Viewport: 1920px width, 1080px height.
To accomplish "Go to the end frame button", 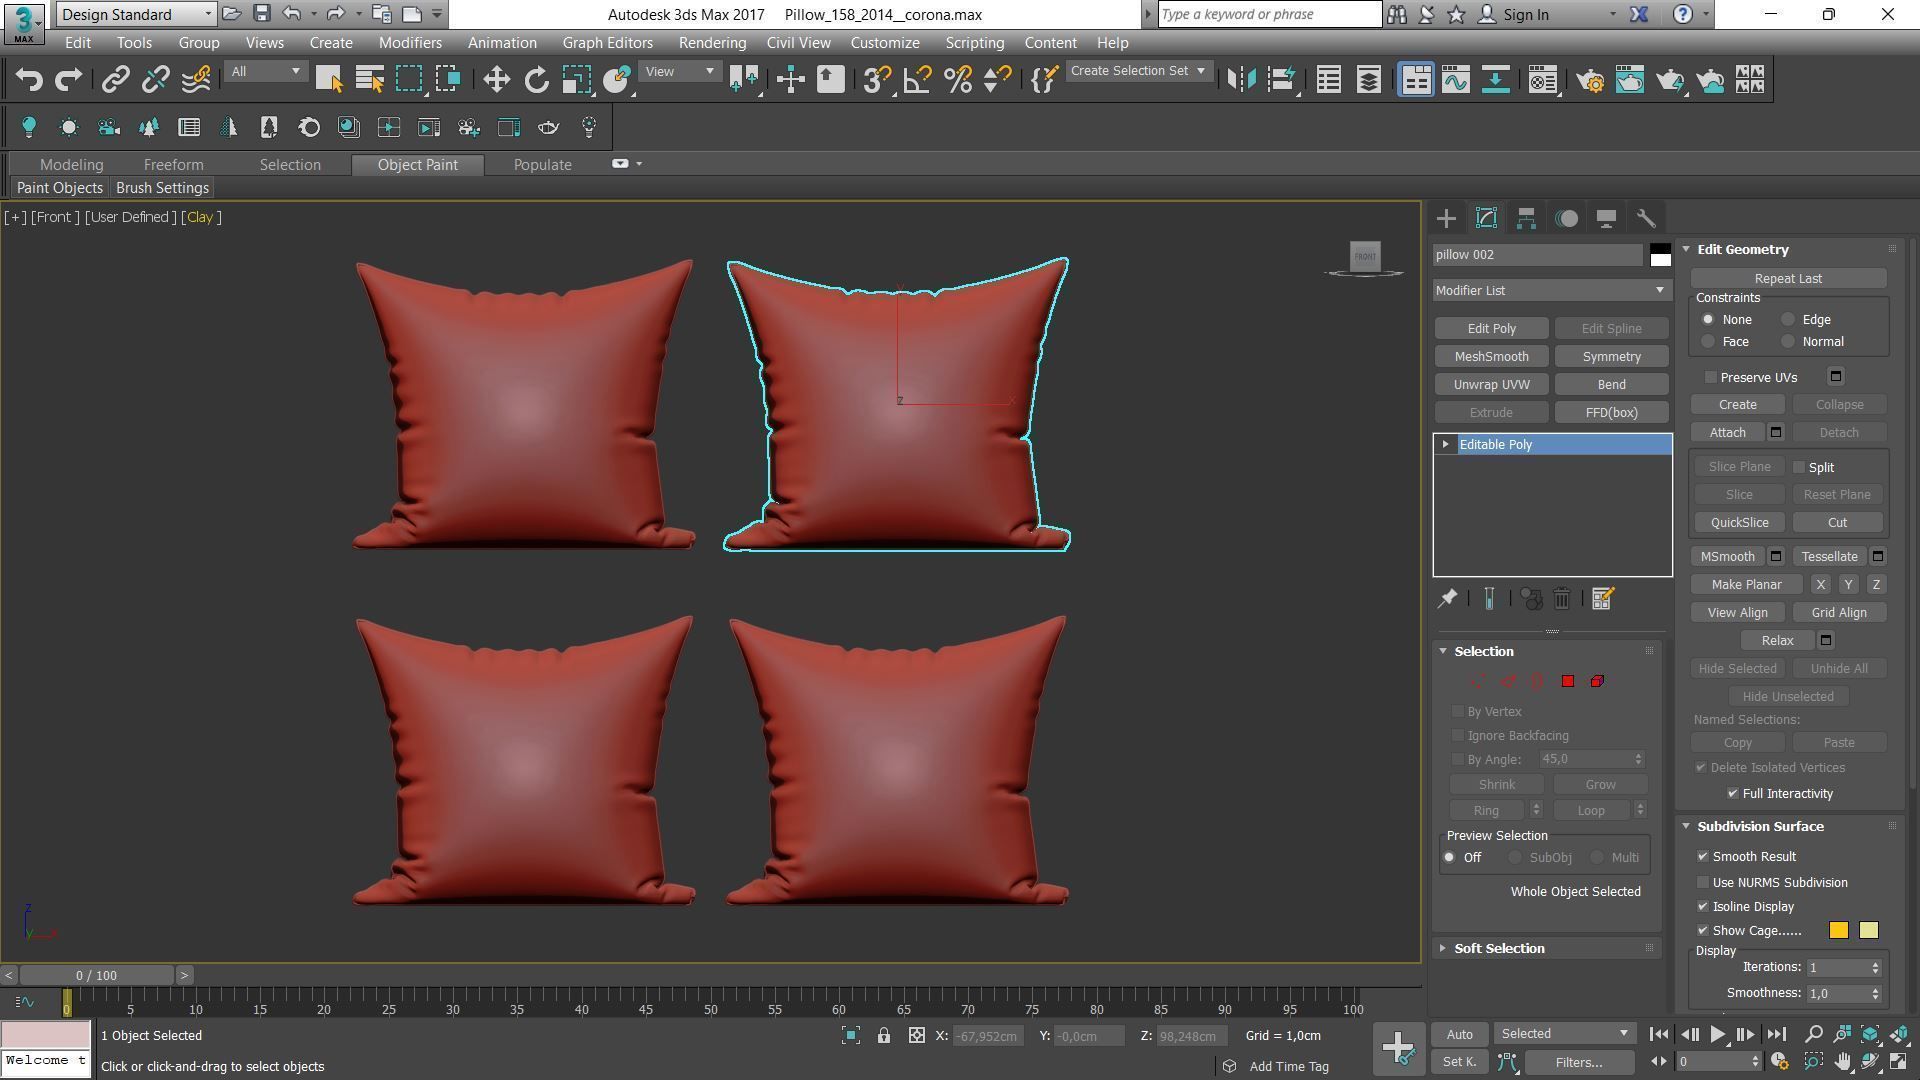I will pyautogui.click(x=1776, y=1035).
